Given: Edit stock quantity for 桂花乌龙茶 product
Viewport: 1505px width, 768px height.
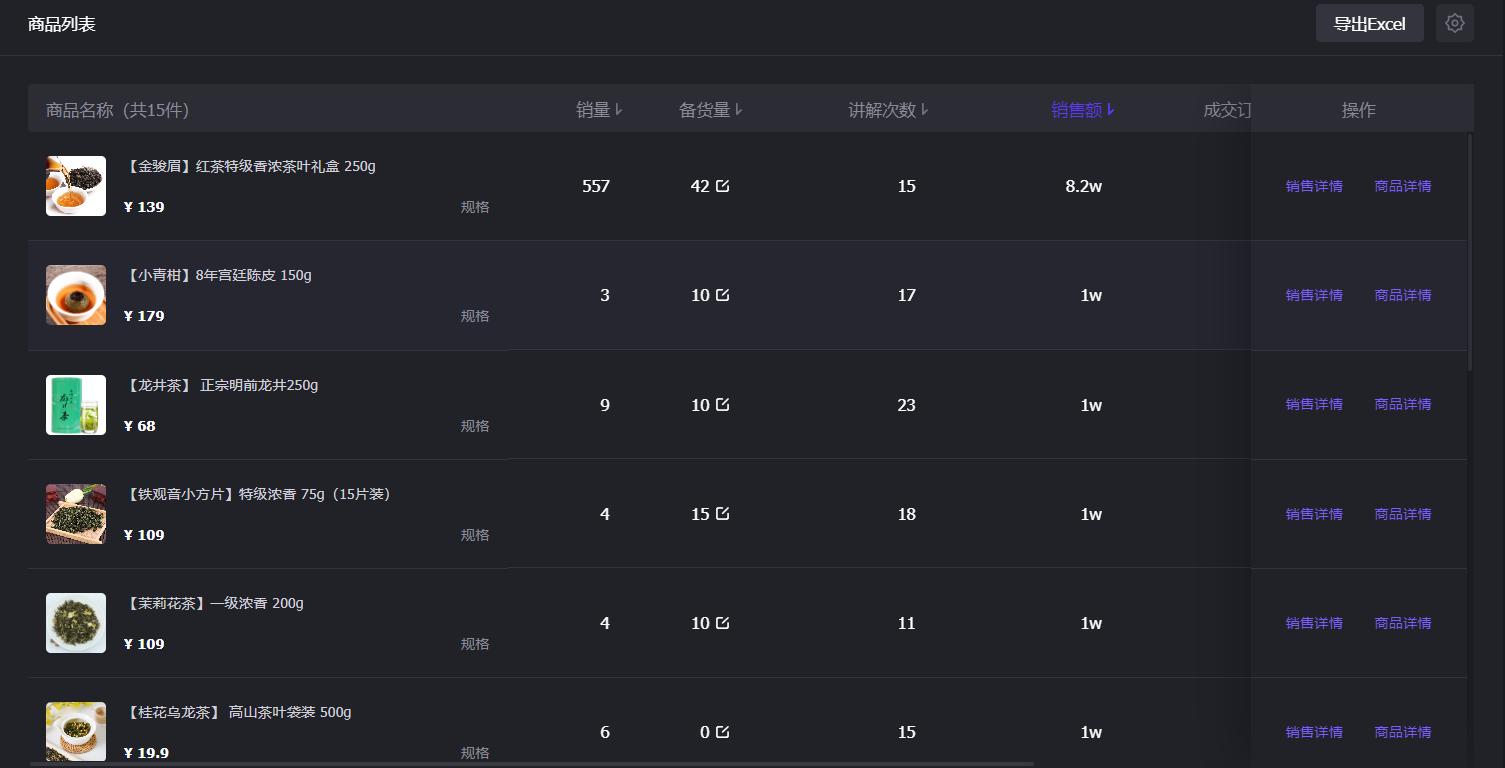Looking at the screenshot, I should click(x=723, y=732).
